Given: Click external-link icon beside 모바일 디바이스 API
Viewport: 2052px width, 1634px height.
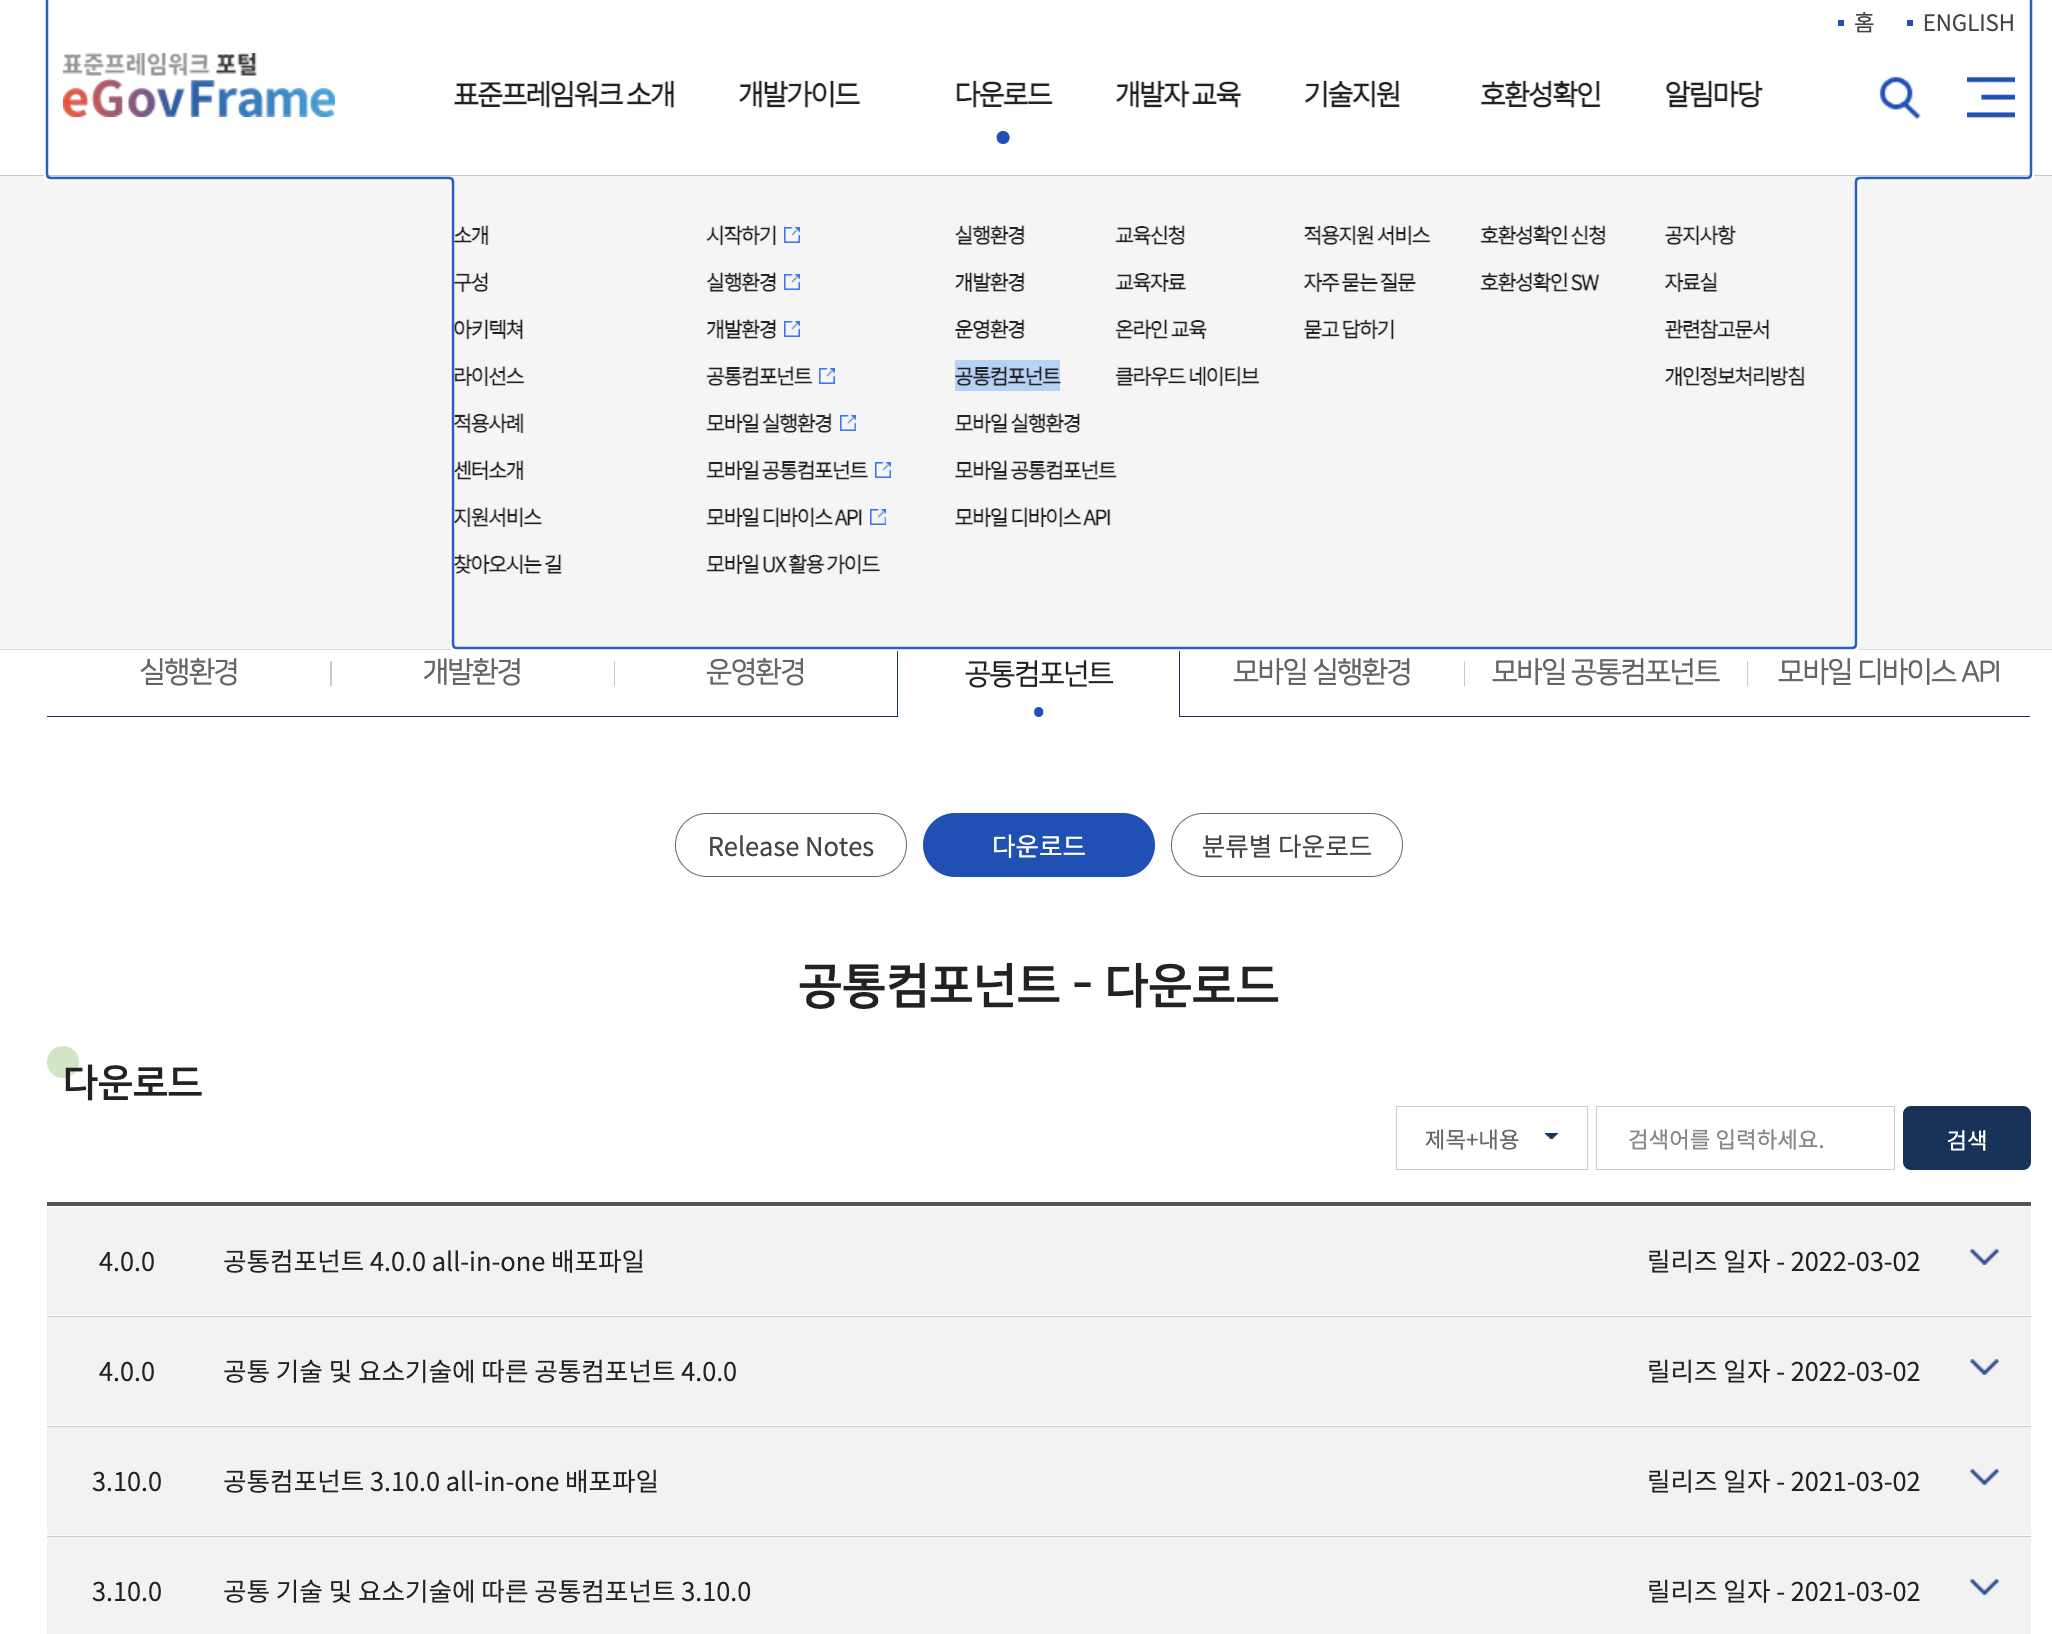Looking at the screenshot, I should (878, 517).
